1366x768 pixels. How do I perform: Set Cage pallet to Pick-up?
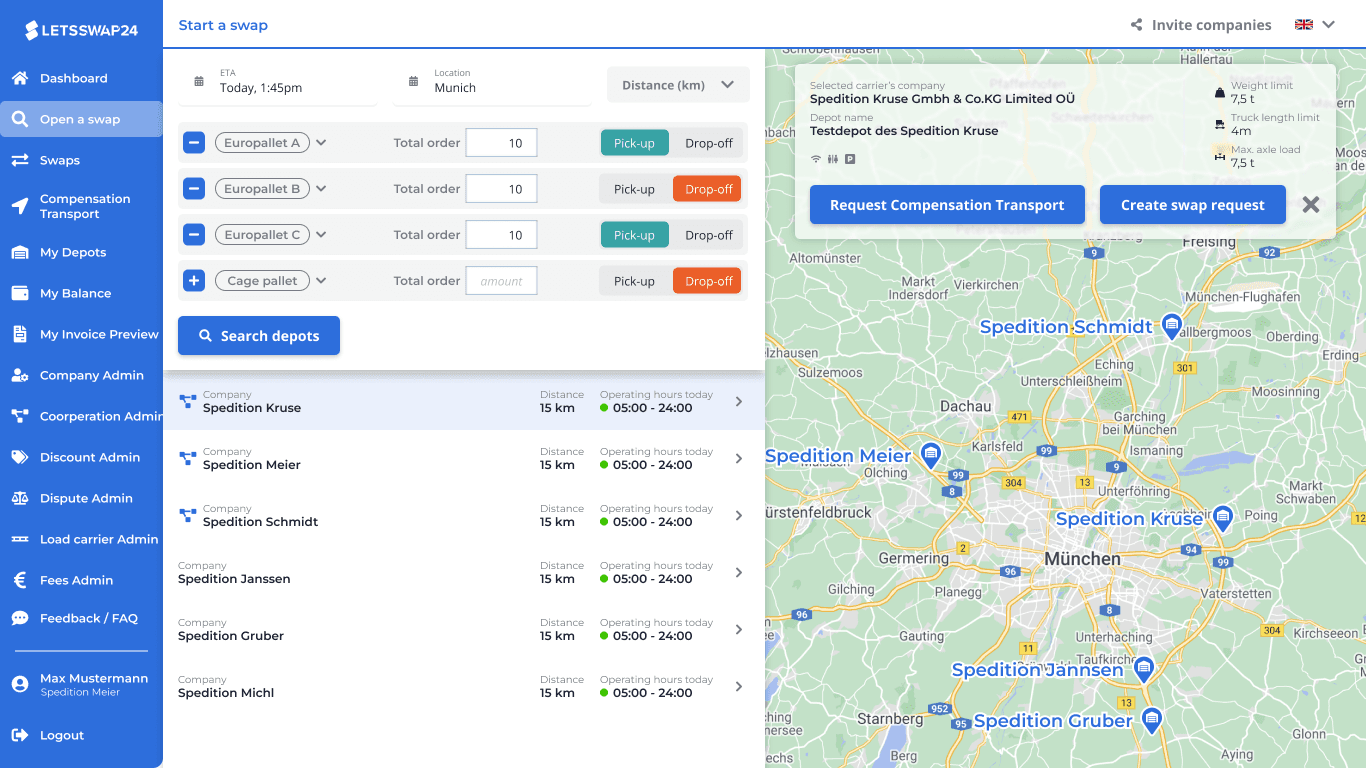click(x=634, y=281)
